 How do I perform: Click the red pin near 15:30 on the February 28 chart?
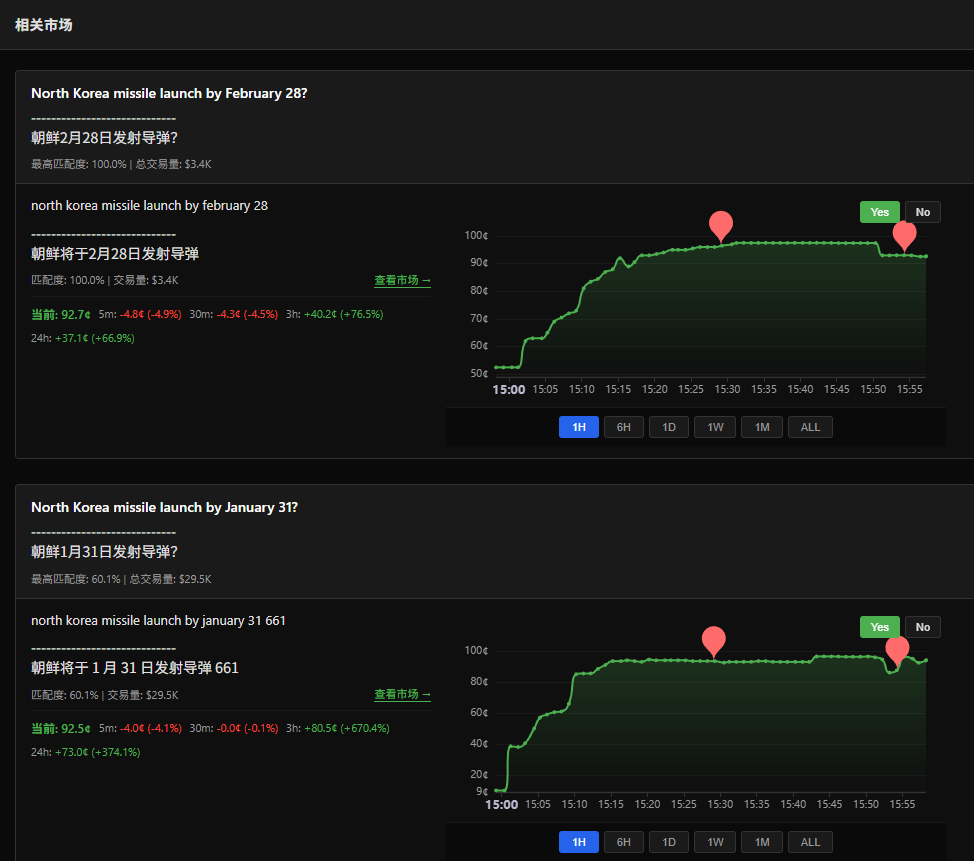[720, 224]
